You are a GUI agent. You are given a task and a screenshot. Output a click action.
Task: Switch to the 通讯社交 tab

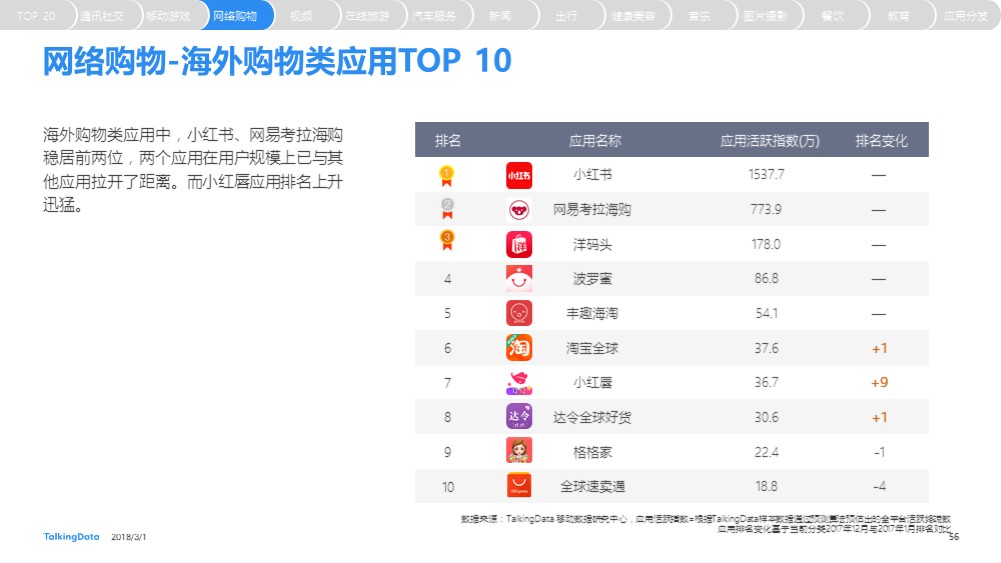pyautogui.click(x=102, y=15)
